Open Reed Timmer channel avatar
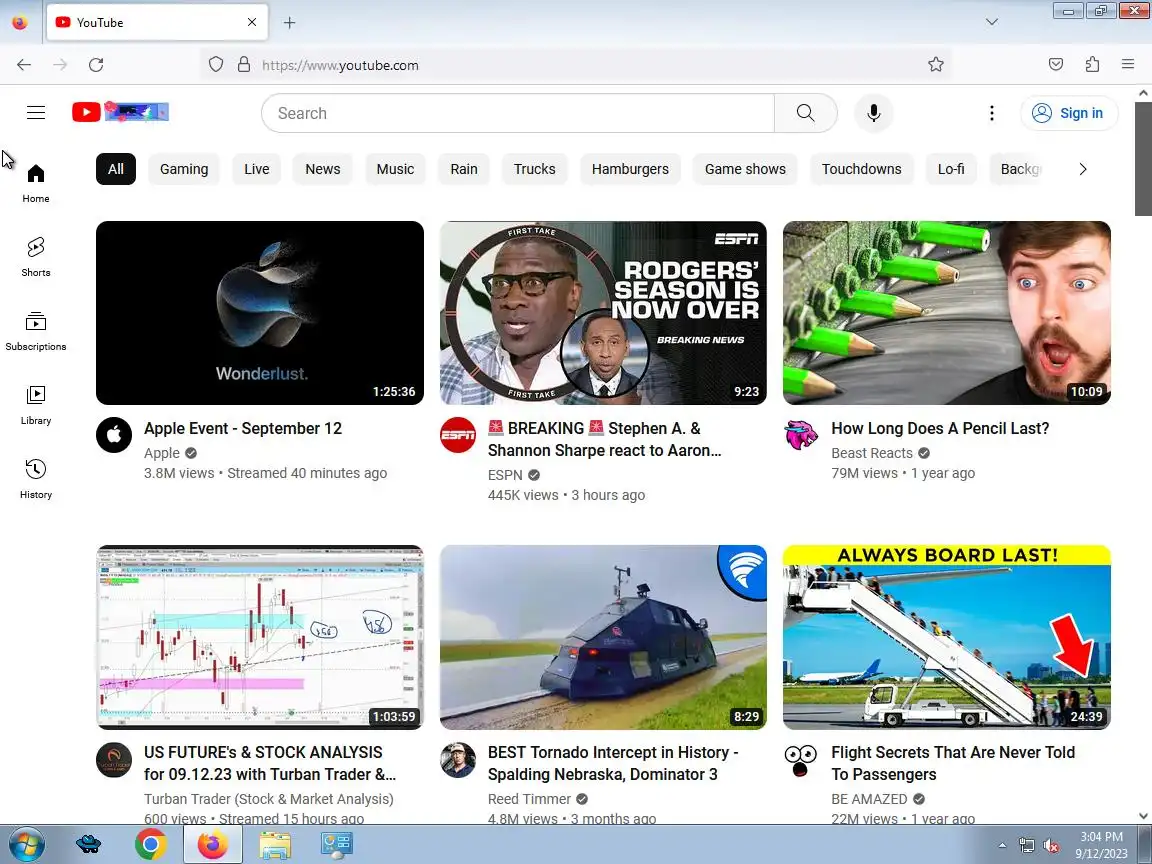The image size is (1152, 864). coord(458,760)
